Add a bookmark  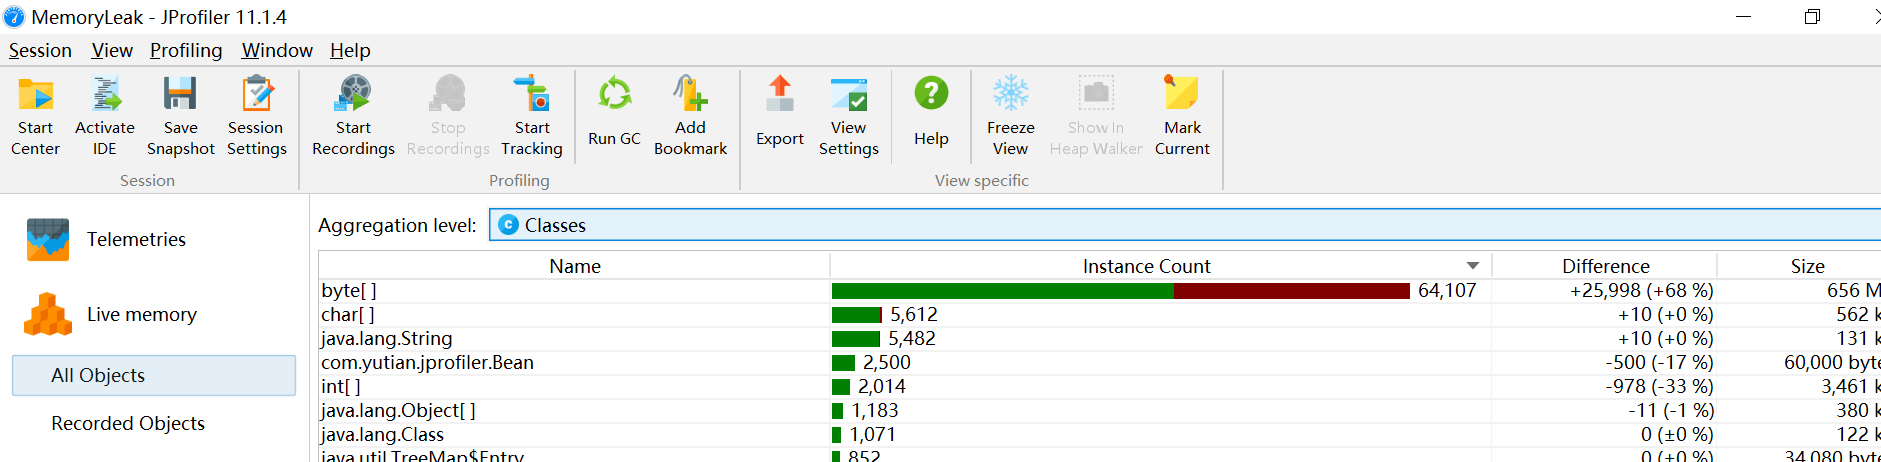click(690, 116)
